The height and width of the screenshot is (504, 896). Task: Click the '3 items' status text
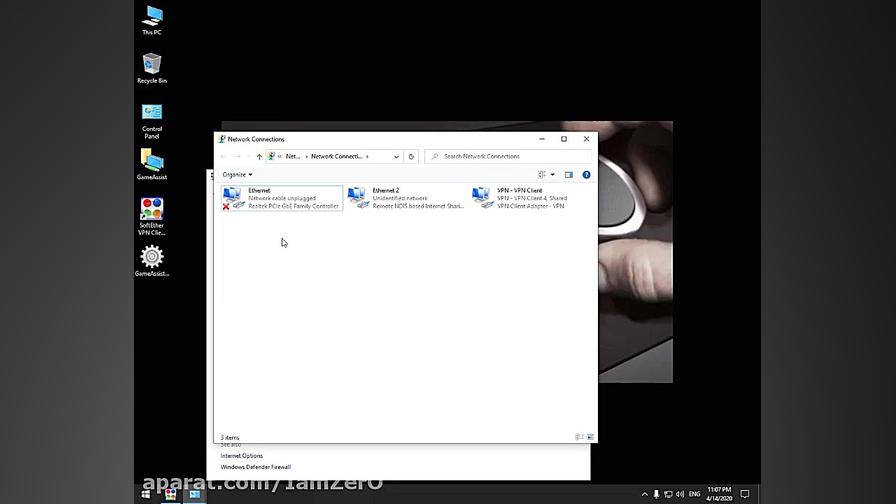click(x=230, y=438)
